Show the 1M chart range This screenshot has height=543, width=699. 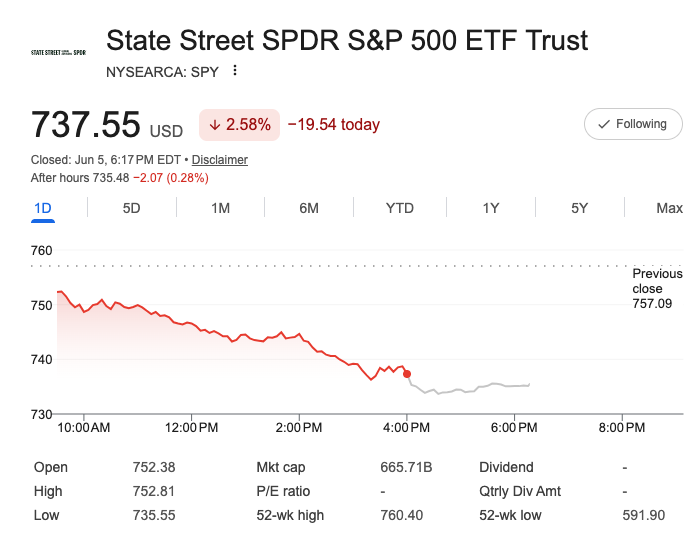[220, 208]
